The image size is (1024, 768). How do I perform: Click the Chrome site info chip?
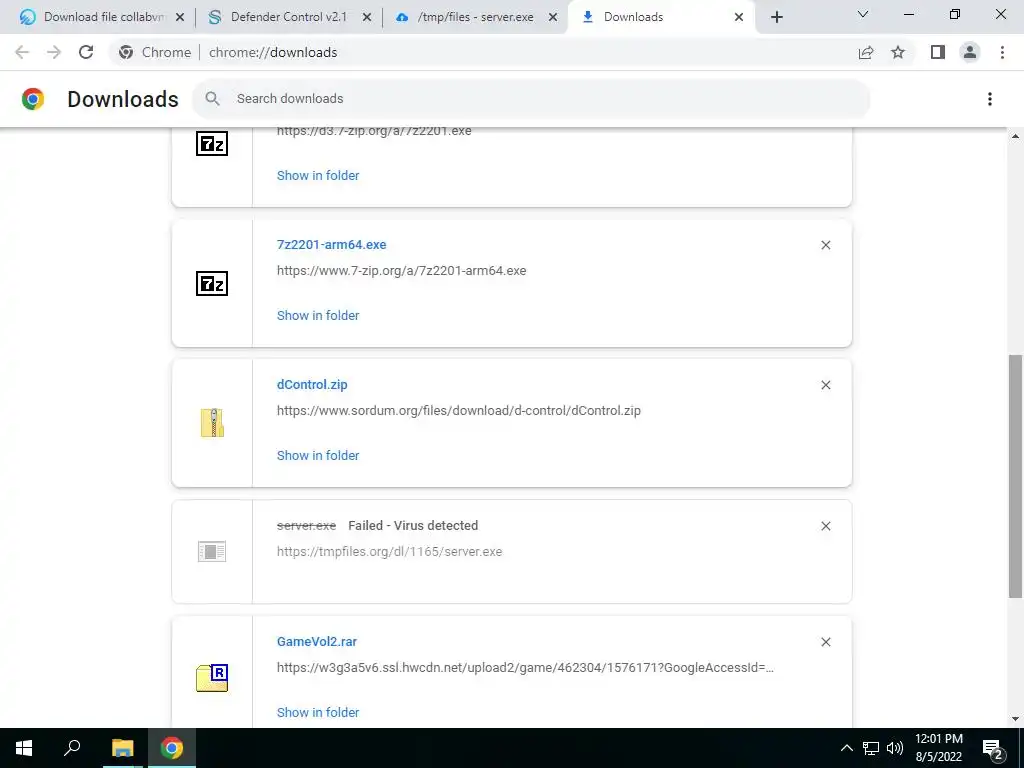pos(155,52)
